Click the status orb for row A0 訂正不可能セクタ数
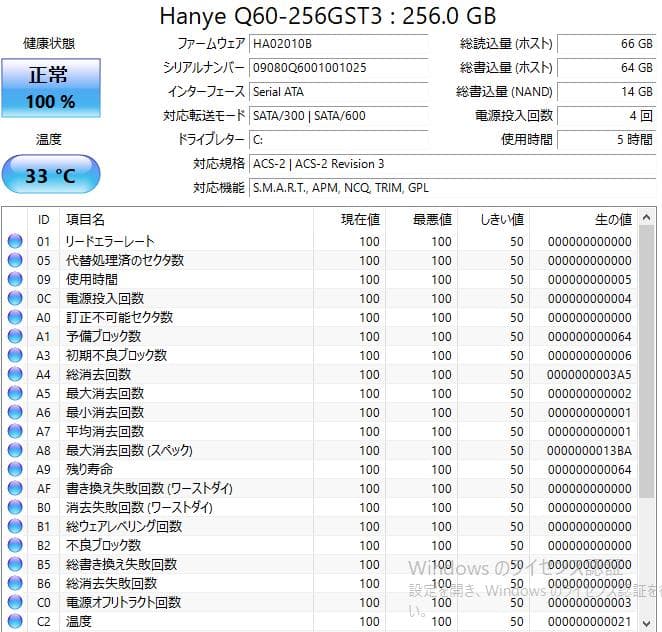This screenshot has width=662, height=632. pos(15,317)
